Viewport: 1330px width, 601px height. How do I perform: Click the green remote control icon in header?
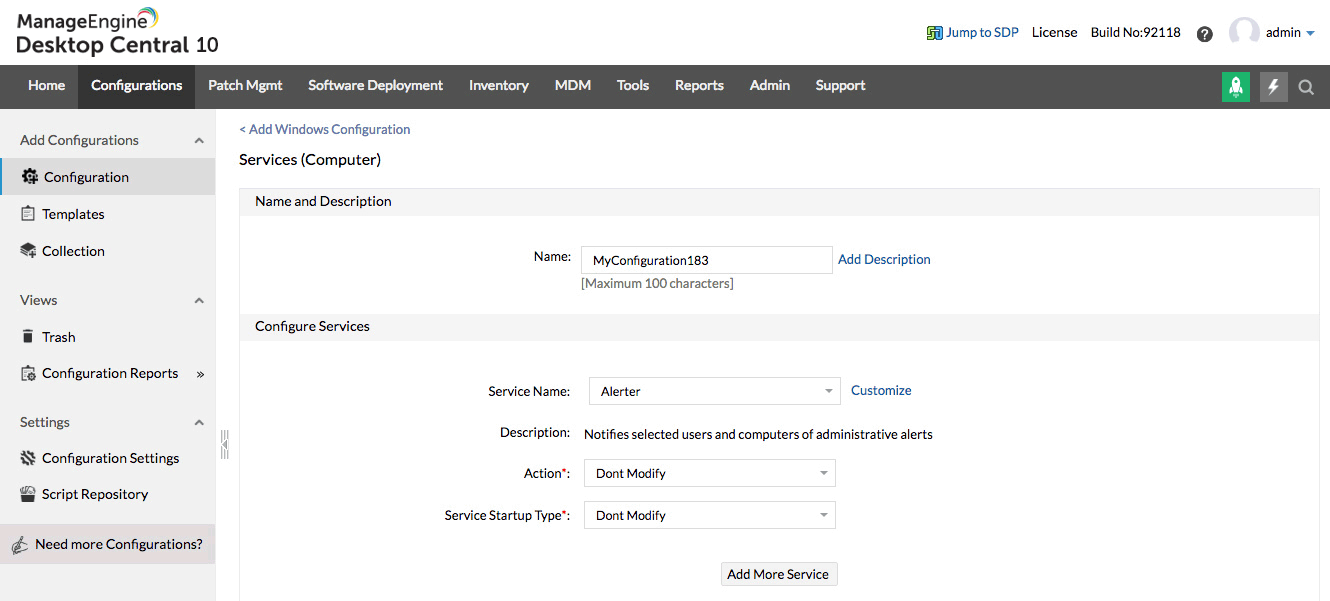tap(1235, 87)
